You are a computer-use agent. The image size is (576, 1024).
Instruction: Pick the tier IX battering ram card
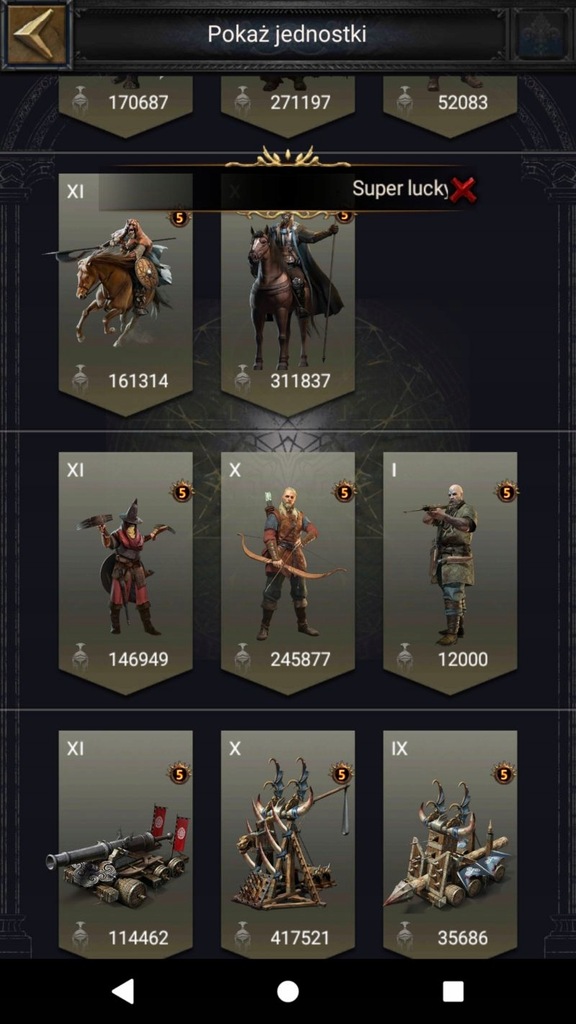pos(450,844)
